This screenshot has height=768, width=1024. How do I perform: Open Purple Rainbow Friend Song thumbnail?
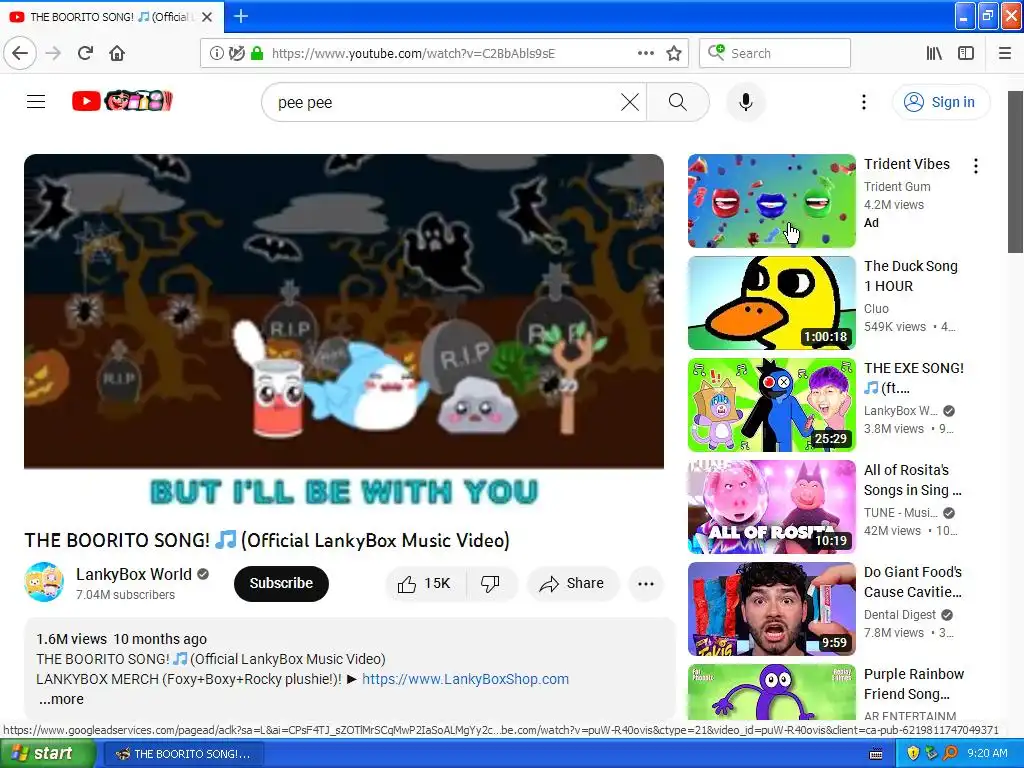[771, 692]
